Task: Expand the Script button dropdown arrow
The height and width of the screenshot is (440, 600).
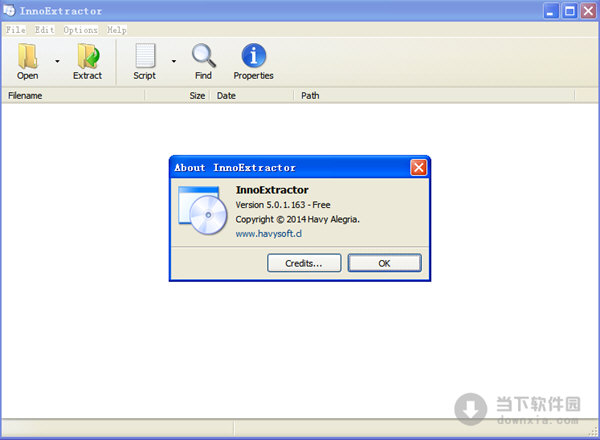Action: [x=174, y=61]
